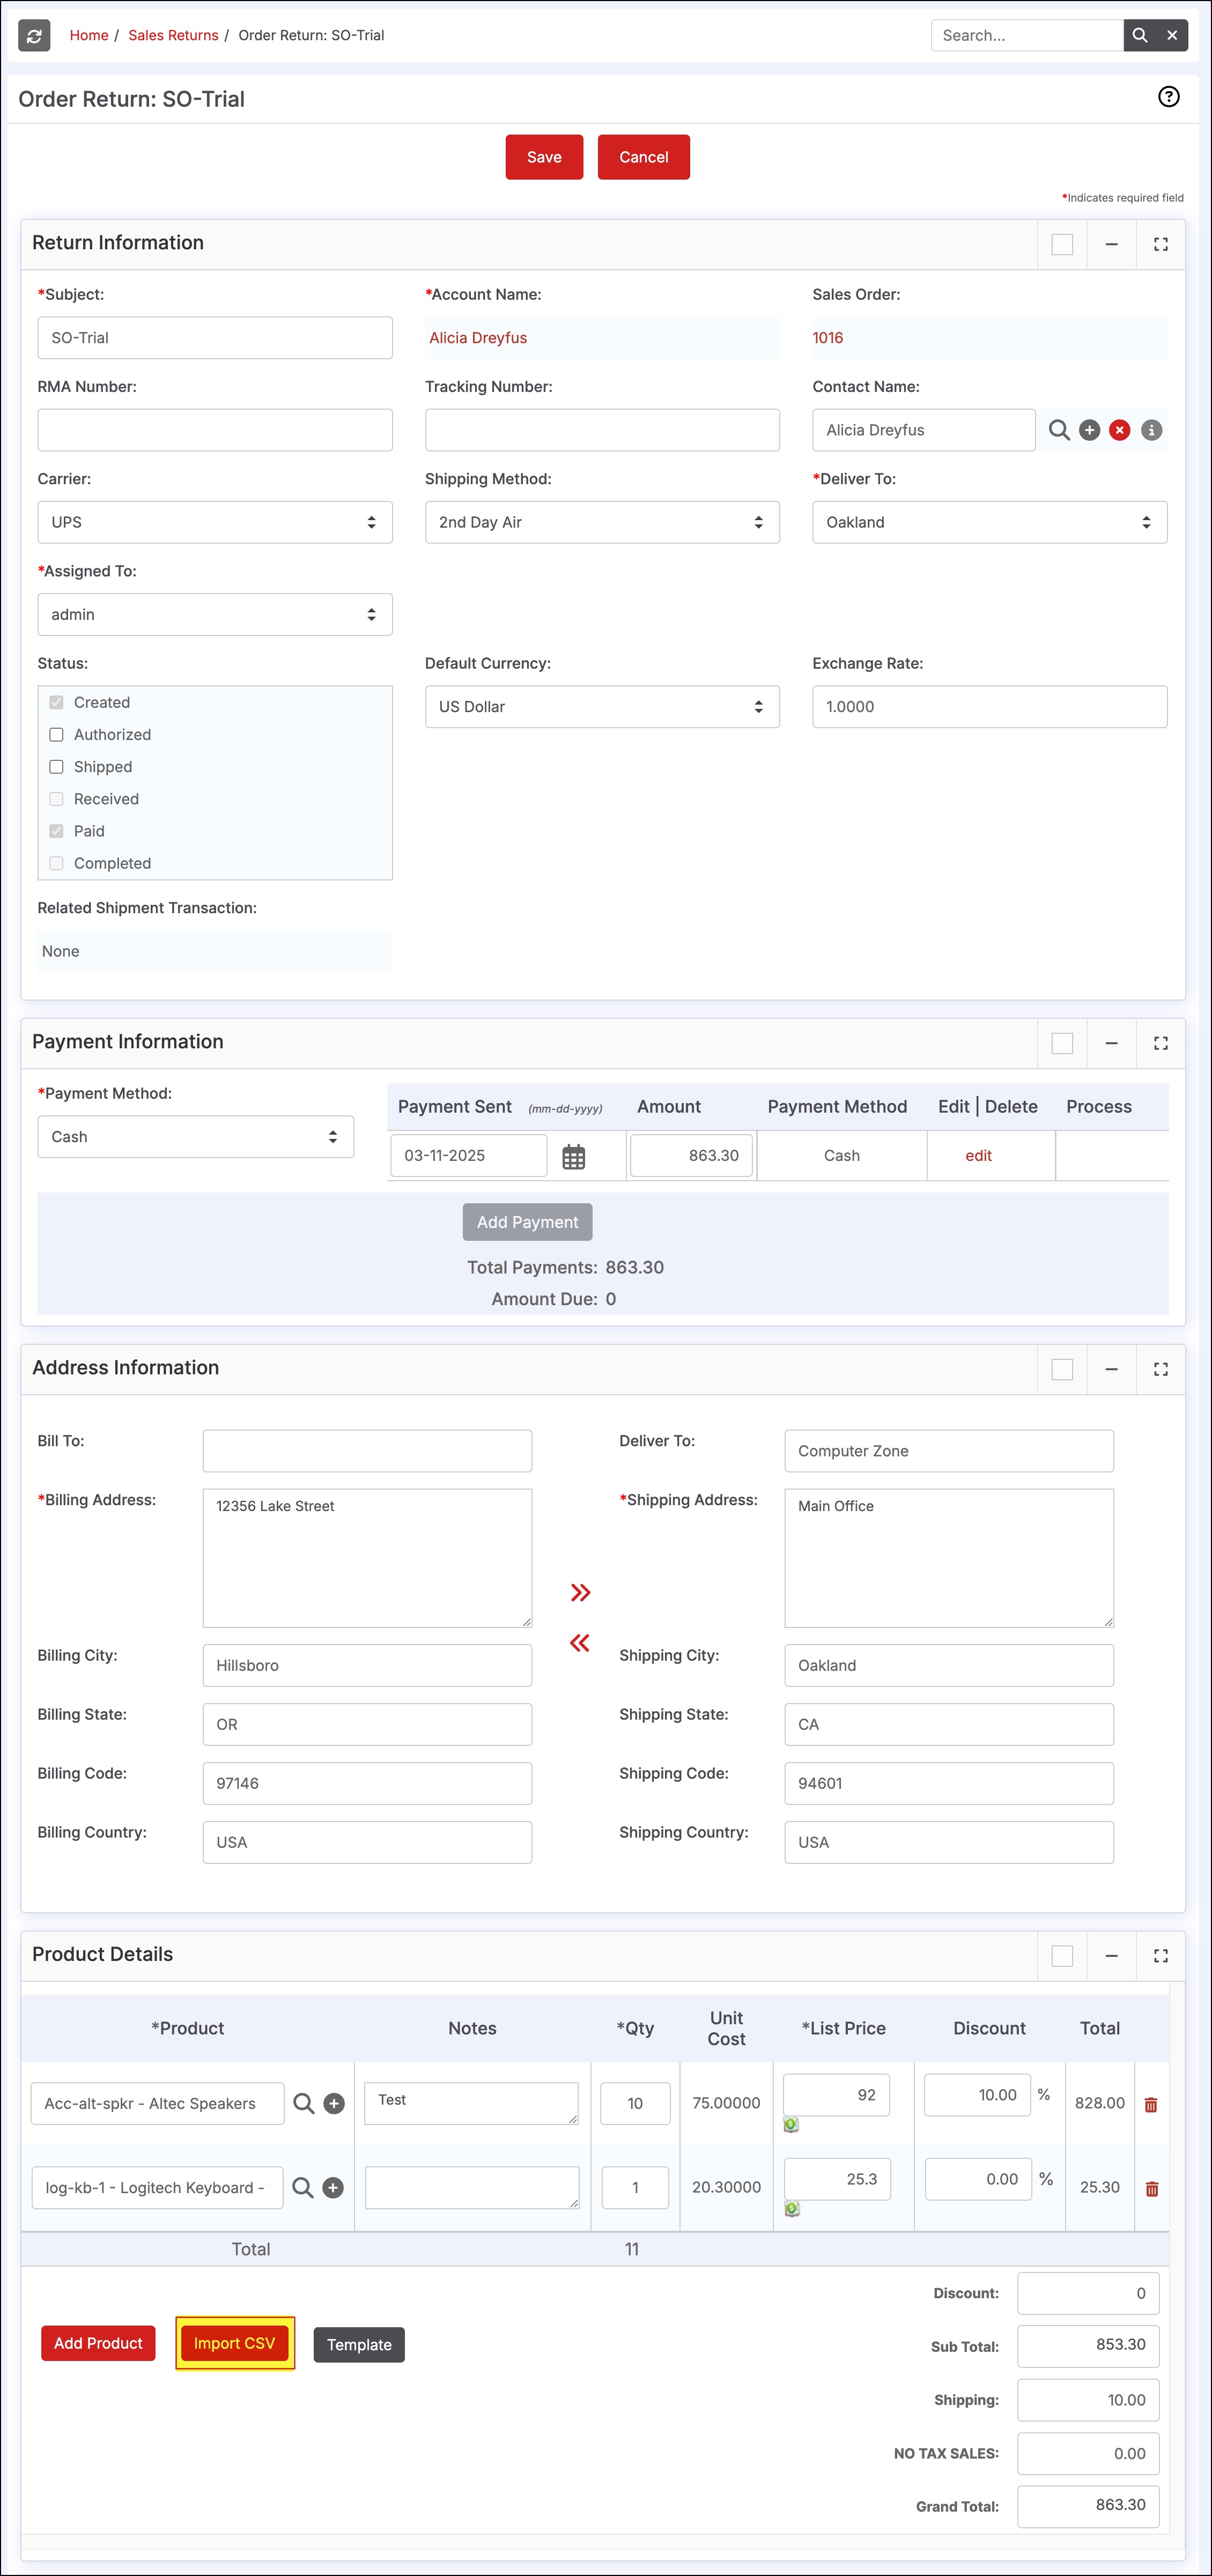
Task: Go to Home breadcrumb
Action: coord(89,35)
